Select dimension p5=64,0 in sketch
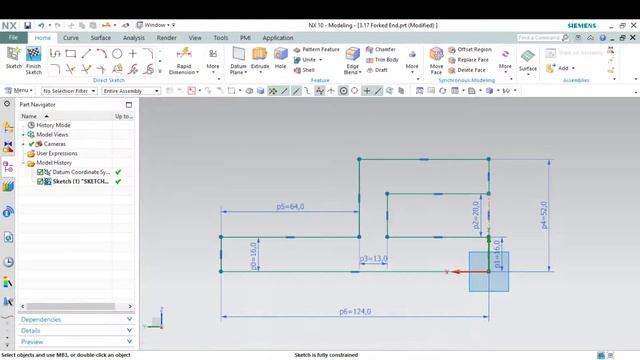640x360 pixels. (290, 207)
